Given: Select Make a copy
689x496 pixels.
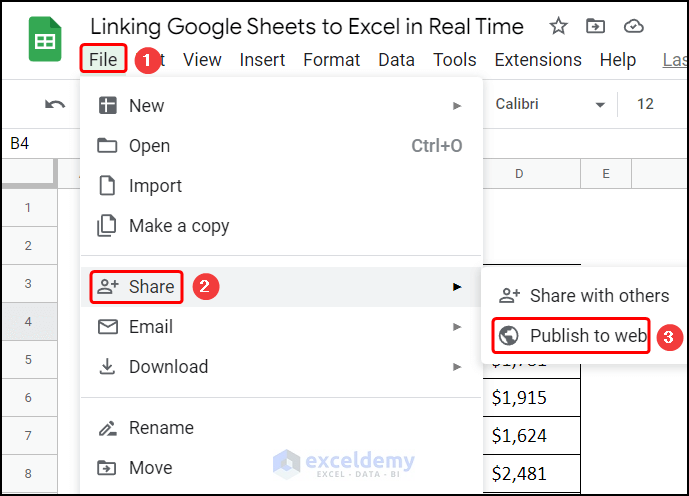Looking at the screenshot, I should [x=281, y=226].
